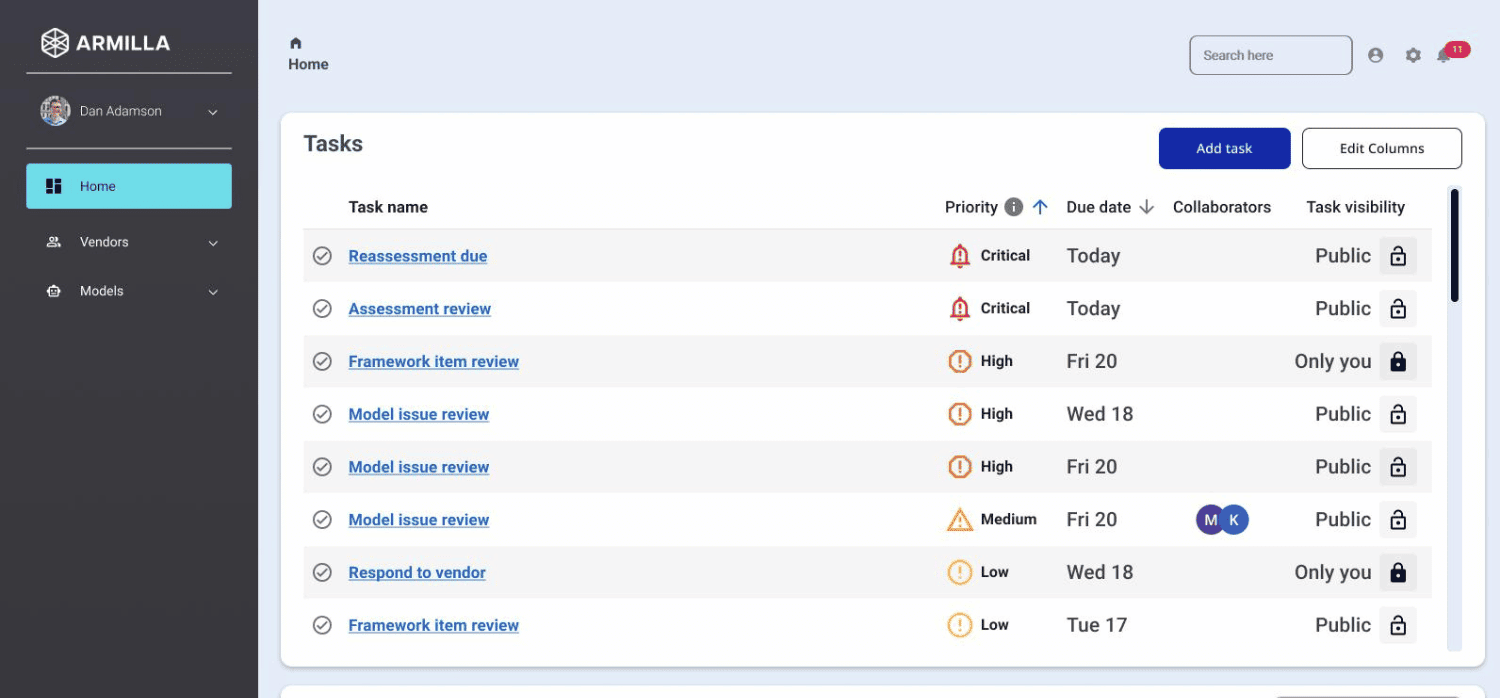The image size is (1500, 698).
Task: Select Home in the sidebar
Action: pyautogui.click(x=129, y=186)
